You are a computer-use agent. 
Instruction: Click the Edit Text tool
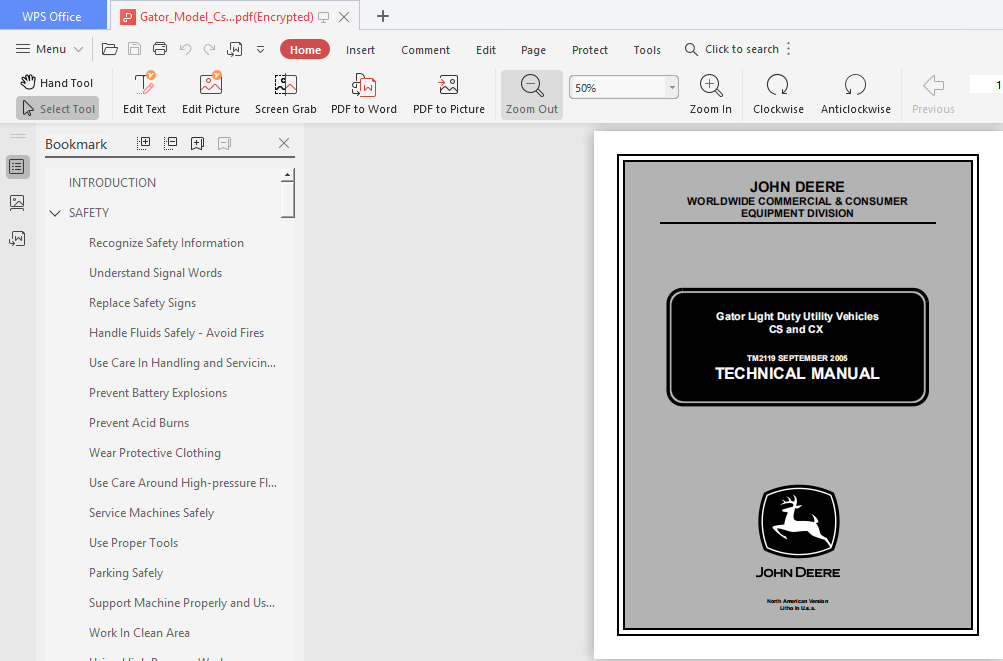[x=145, y=93]
